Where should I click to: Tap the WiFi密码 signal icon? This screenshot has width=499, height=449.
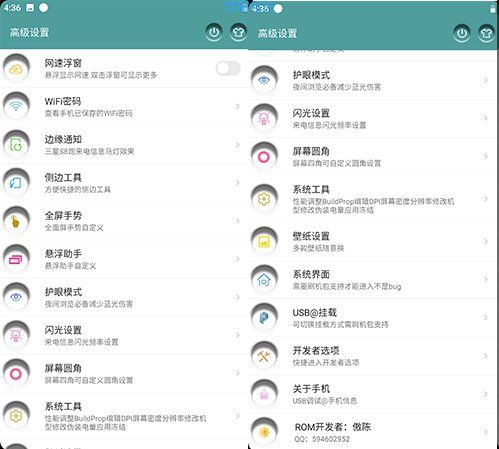[x=16, y=106]
